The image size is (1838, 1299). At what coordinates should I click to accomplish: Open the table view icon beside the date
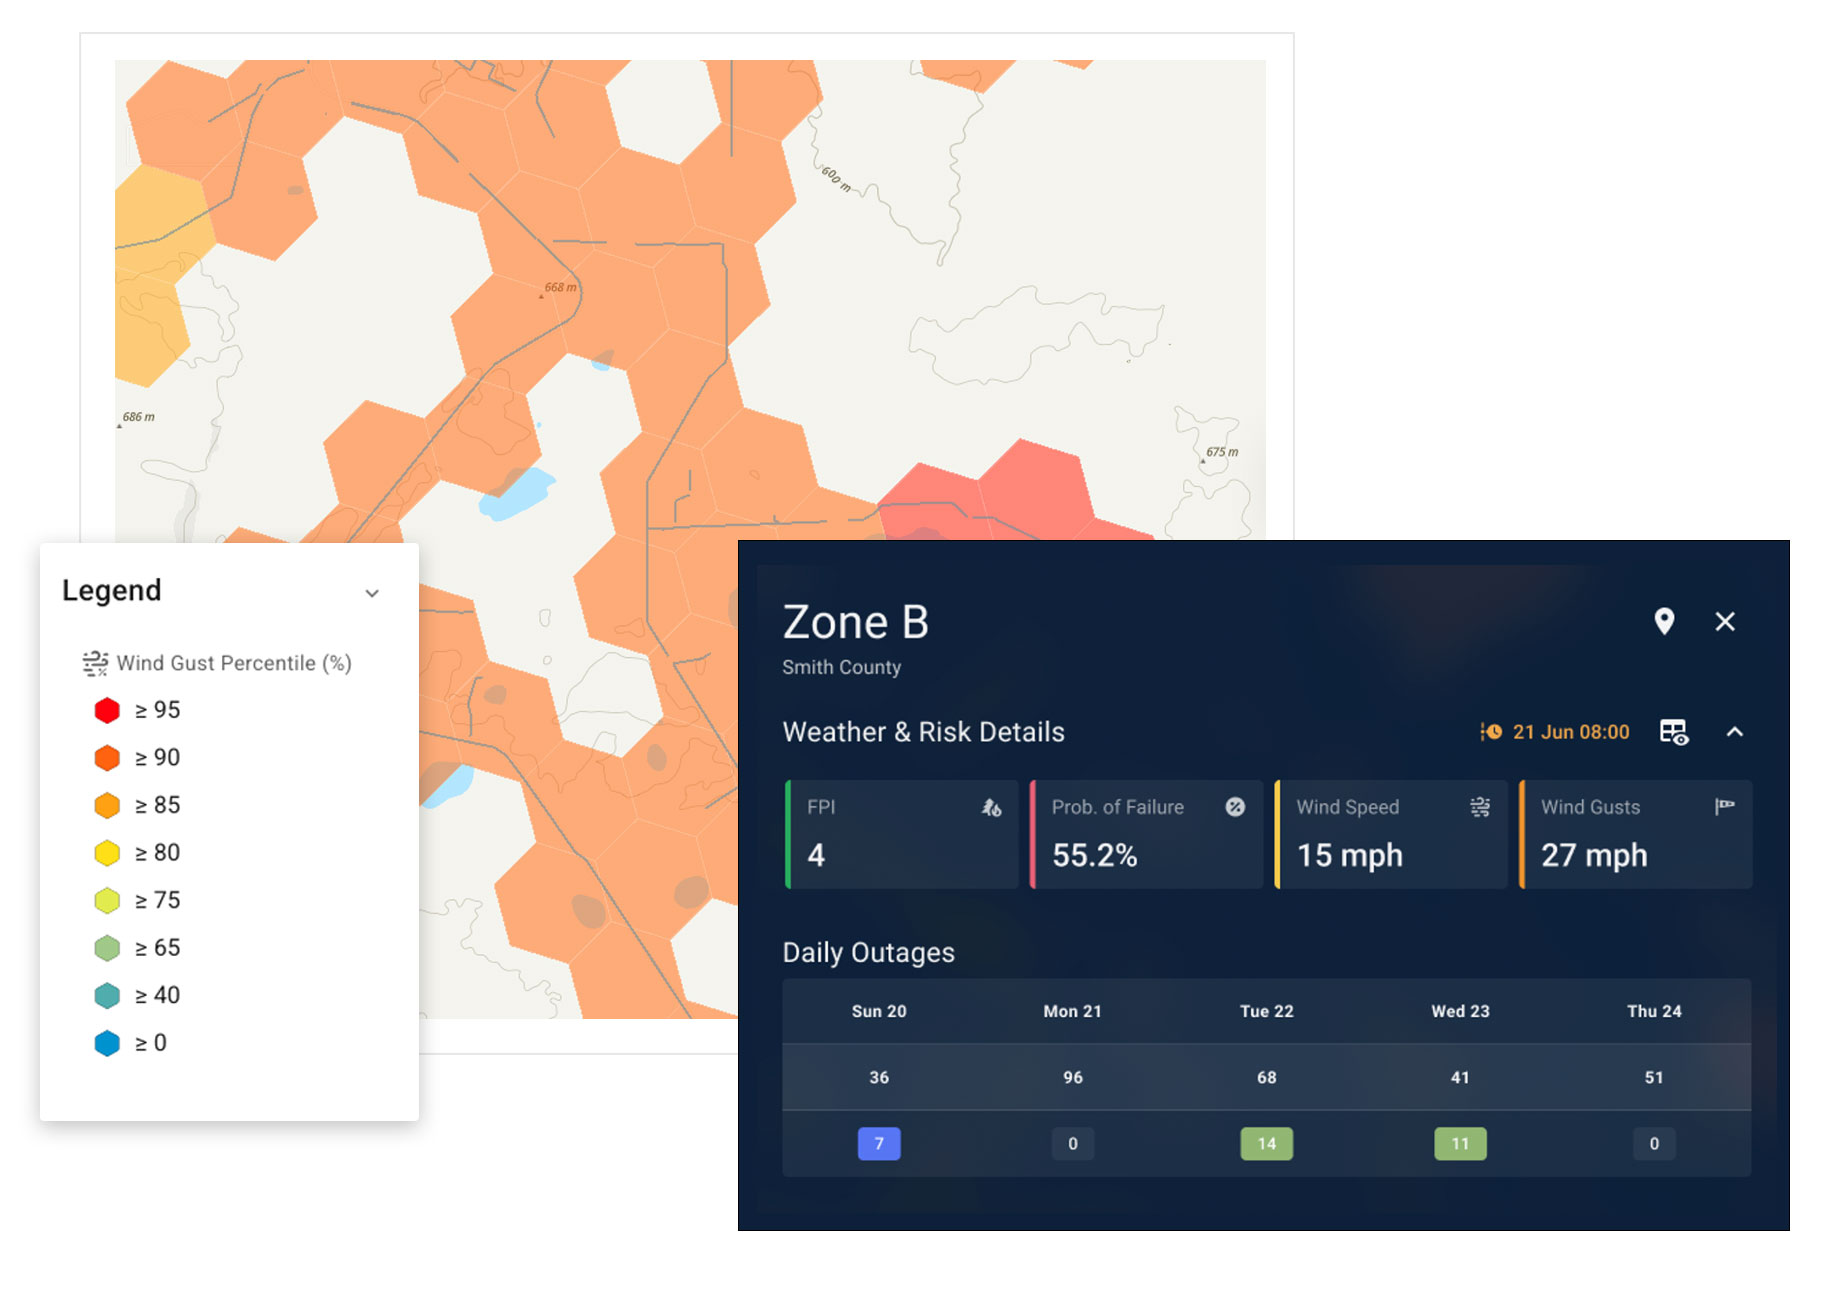[x=1673, y=732]
